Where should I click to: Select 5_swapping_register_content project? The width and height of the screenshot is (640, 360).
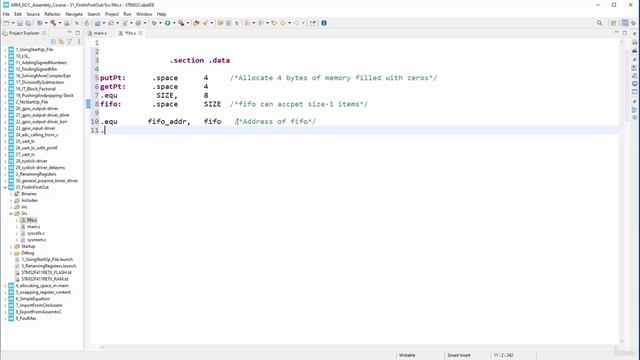43,292
